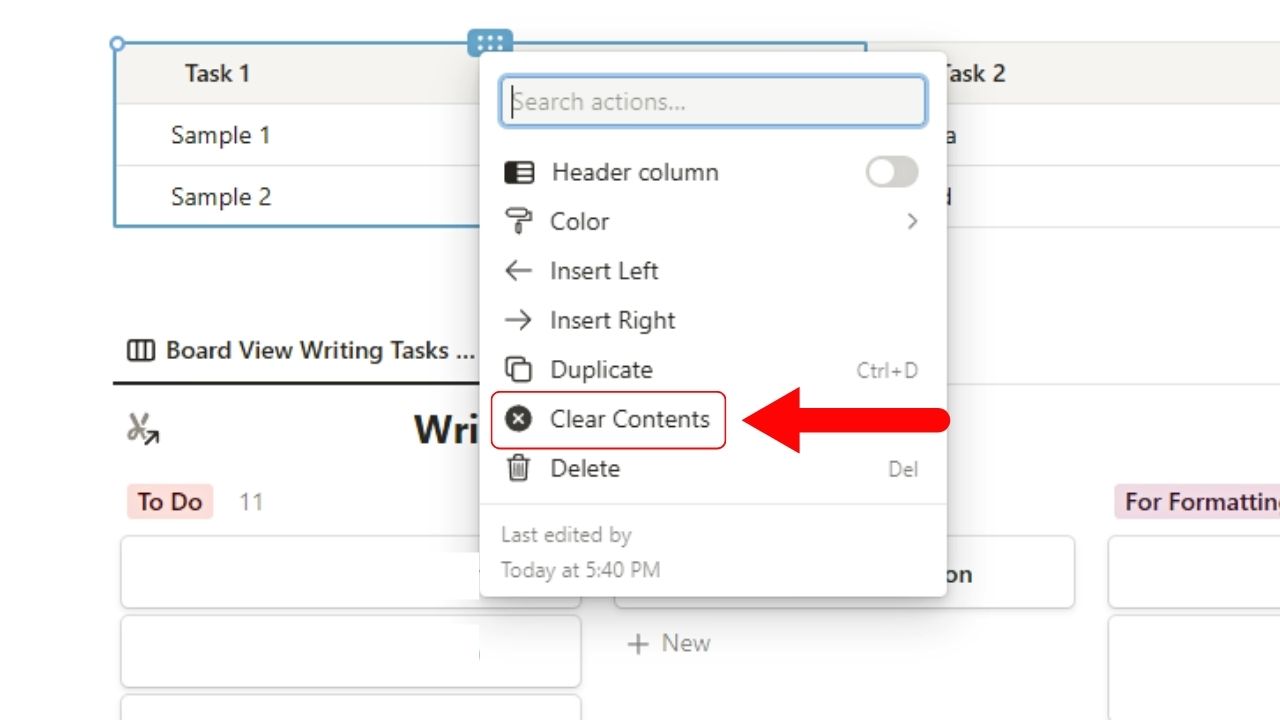Click the blue column drag handle icon
The image size is (1280, 720).
[489, 42]
